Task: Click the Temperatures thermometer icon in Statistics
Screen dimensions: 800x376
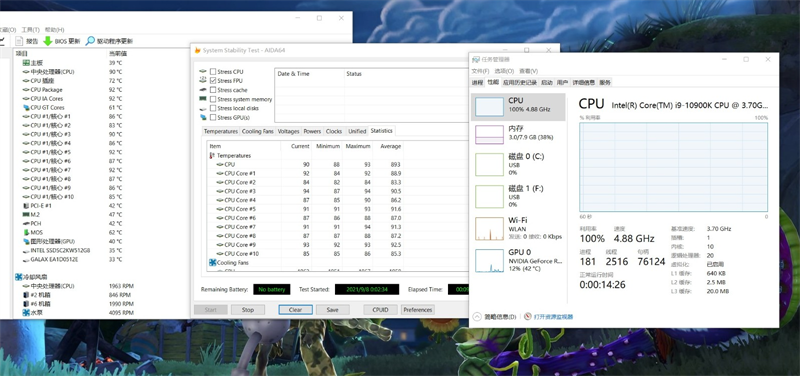Action: [x=212, y=156]
